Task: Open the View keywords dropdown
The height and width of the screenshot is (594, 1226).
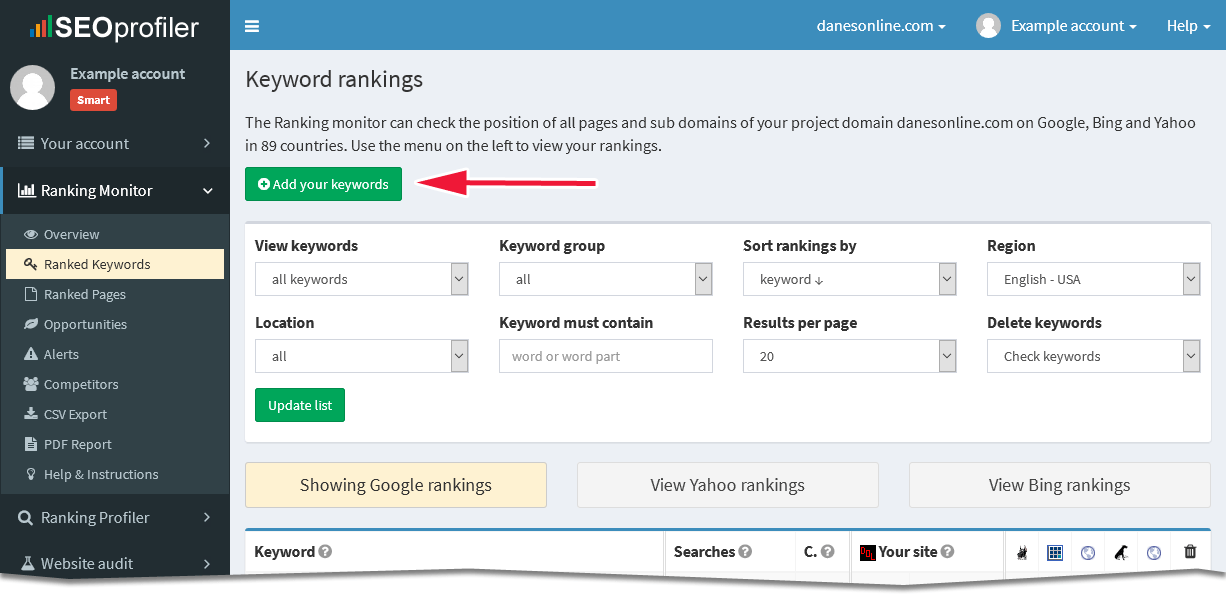Action: (x=361, y=280)
